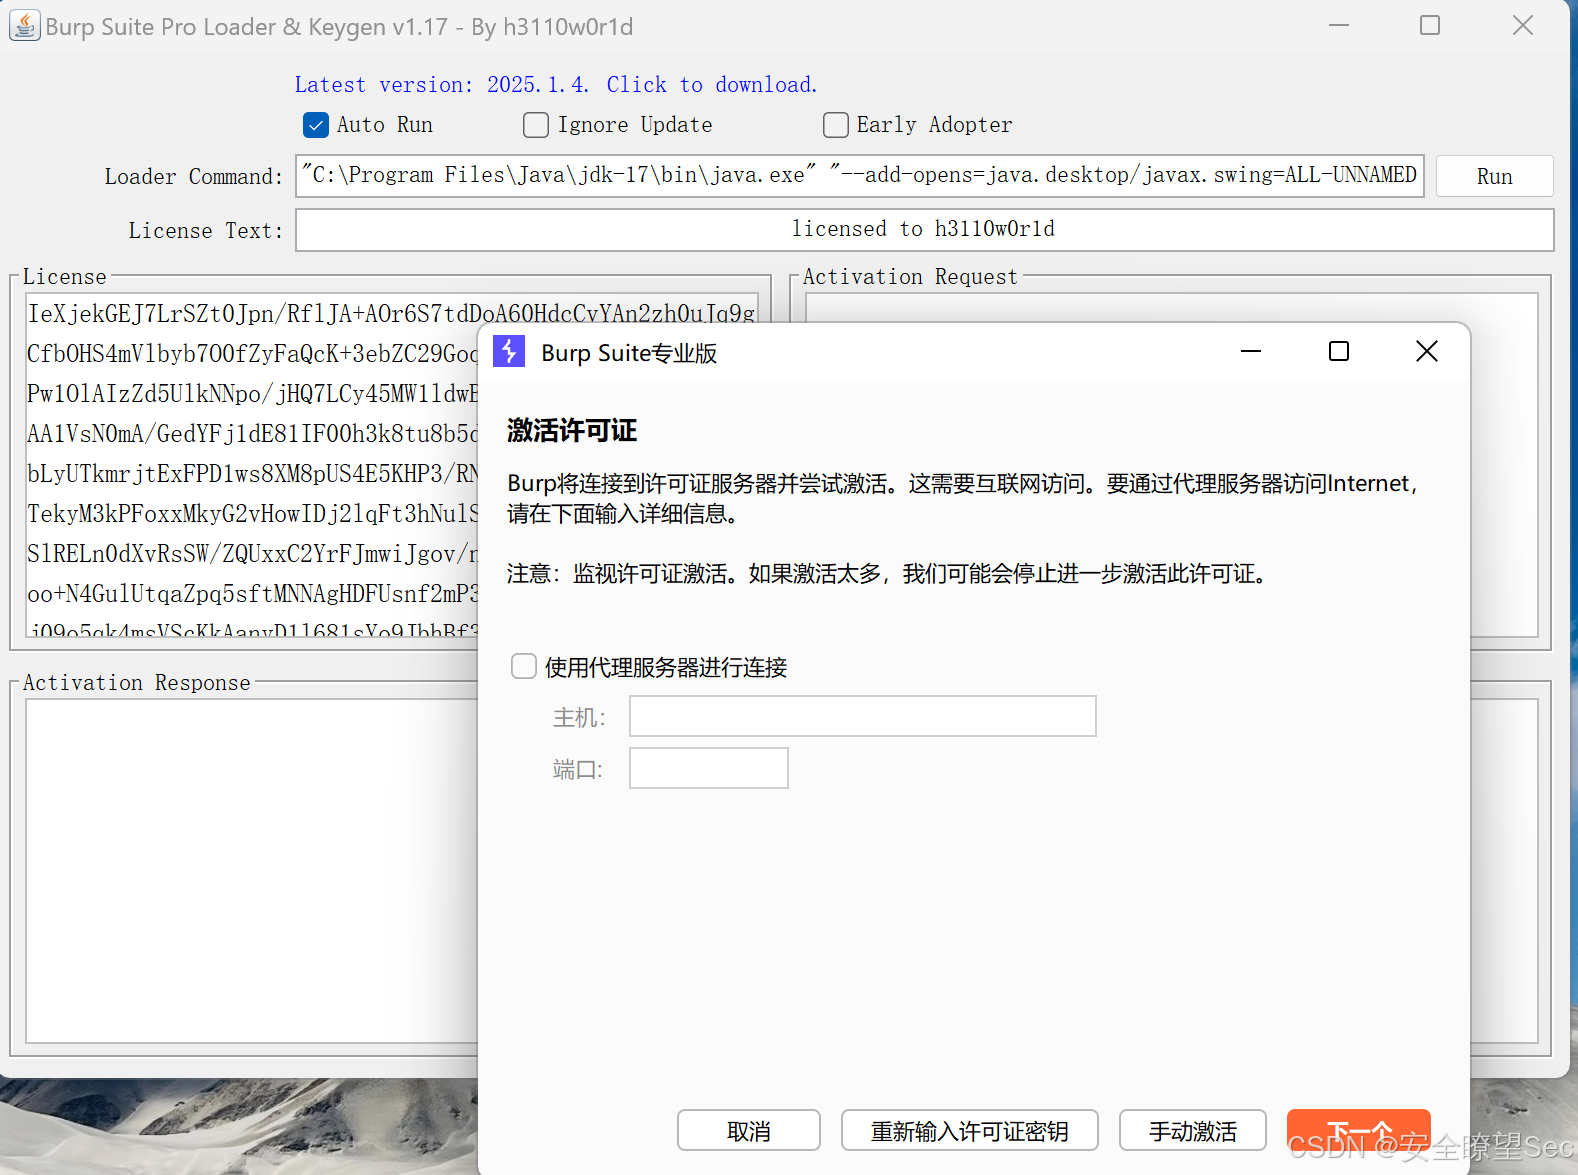The width and height of the screenshot is (1578, 1175).
Task: Click the Run button in the Keygen window
Action: (x=1494, y=176)
